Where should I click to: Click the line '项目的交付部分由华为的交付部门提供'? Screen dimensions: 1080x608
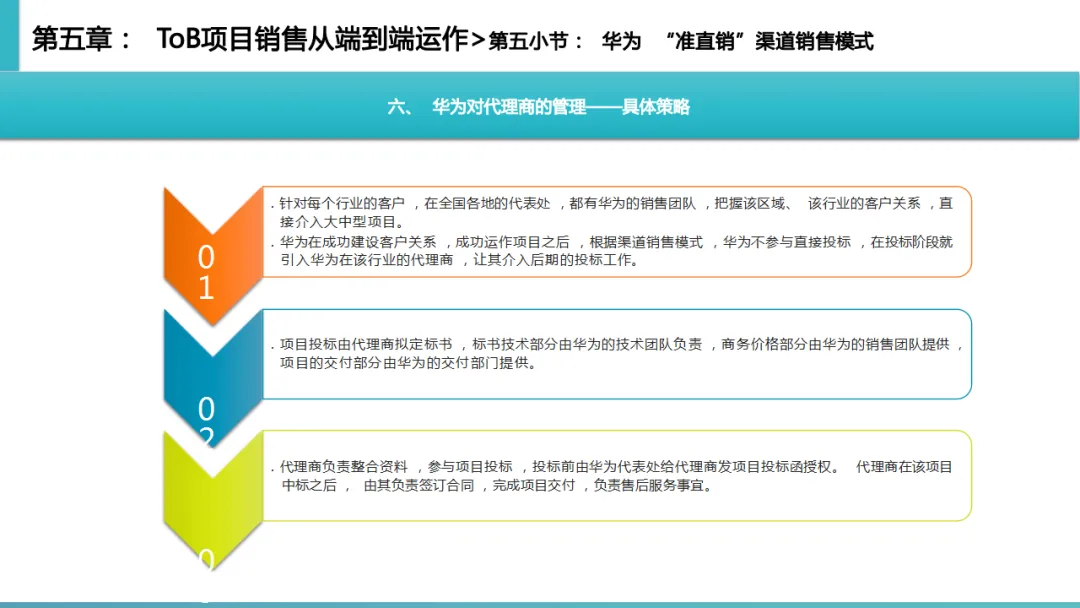(408, 363)
